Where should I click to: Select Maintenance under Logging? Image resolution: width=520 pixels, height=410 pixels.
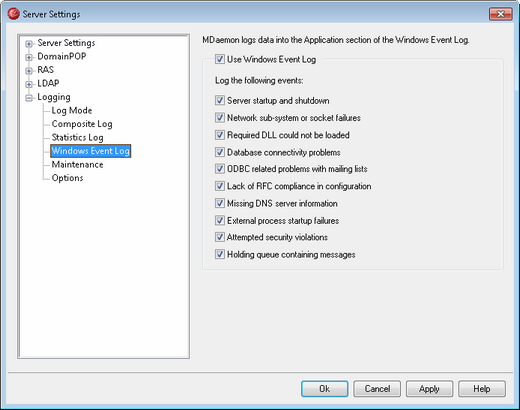point(77,164)
